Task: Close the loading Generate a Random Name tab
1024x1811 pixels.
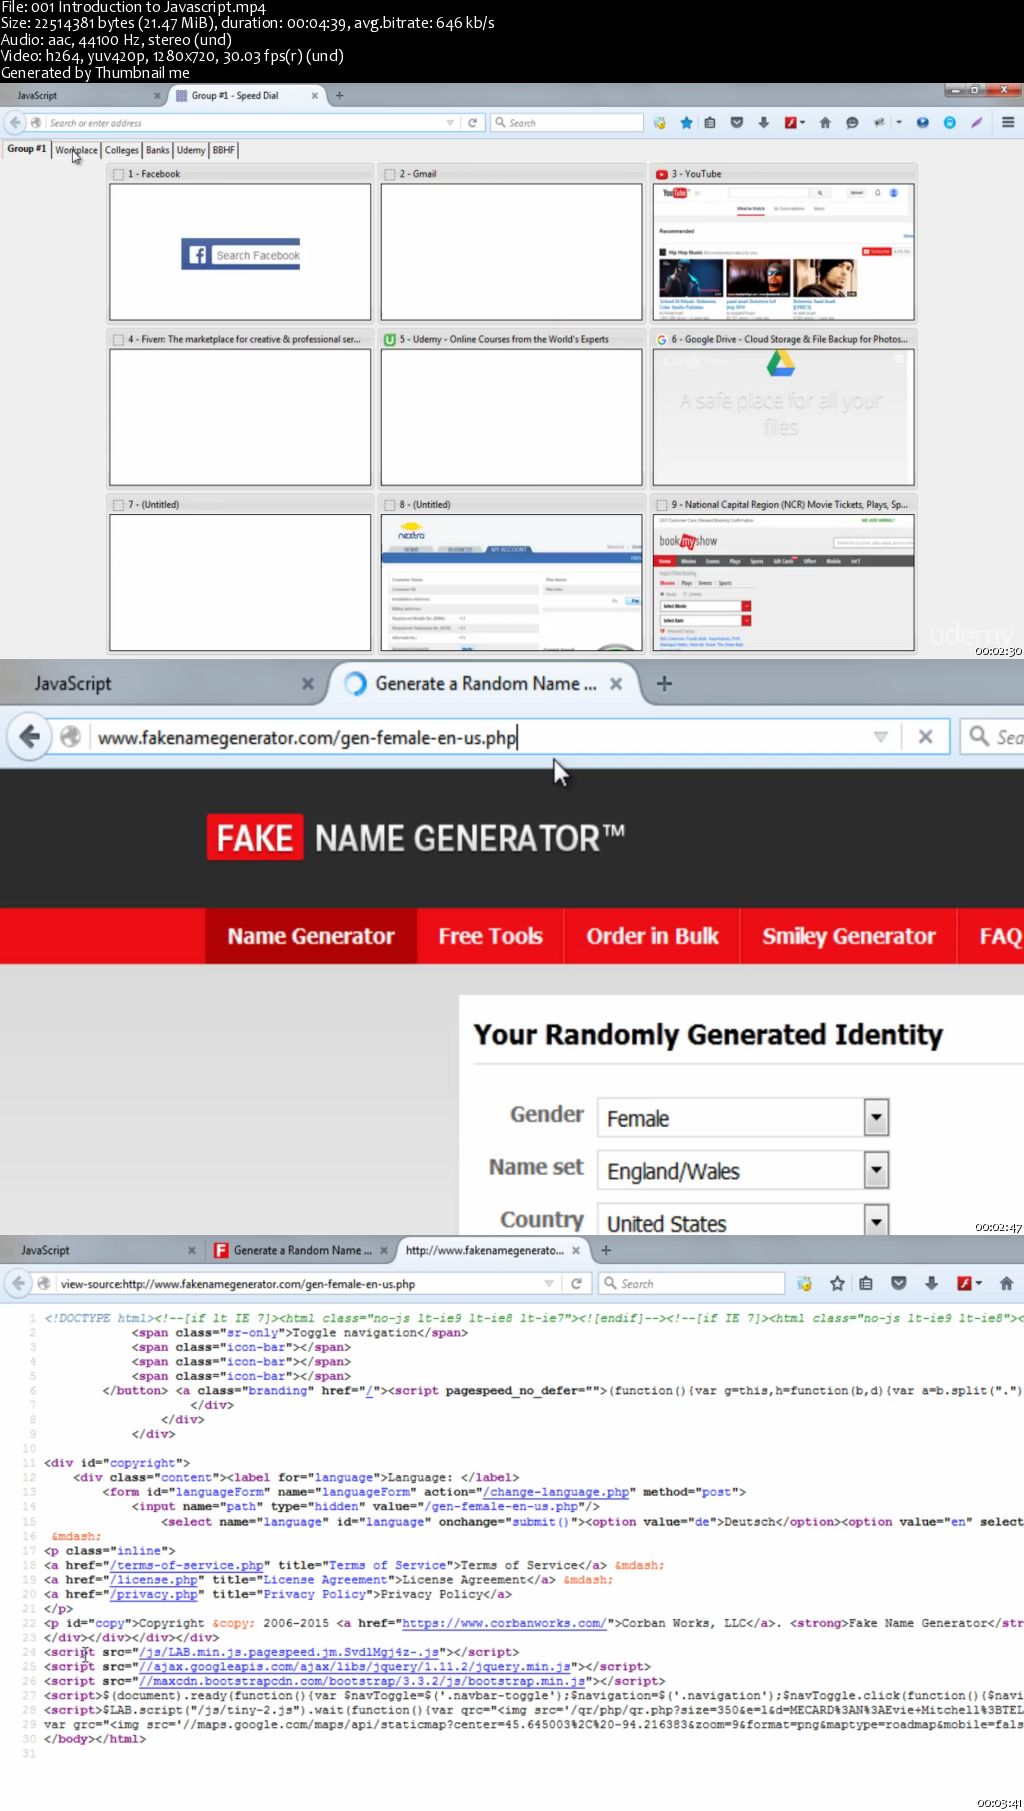Action: (616, 684)
